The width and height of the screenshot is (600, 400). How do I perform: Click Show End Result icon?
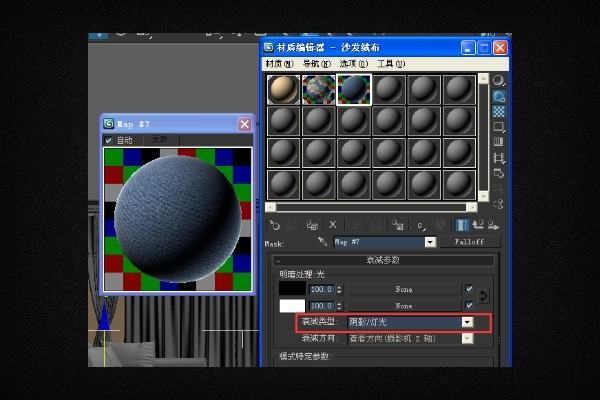(x=462, y=225)
